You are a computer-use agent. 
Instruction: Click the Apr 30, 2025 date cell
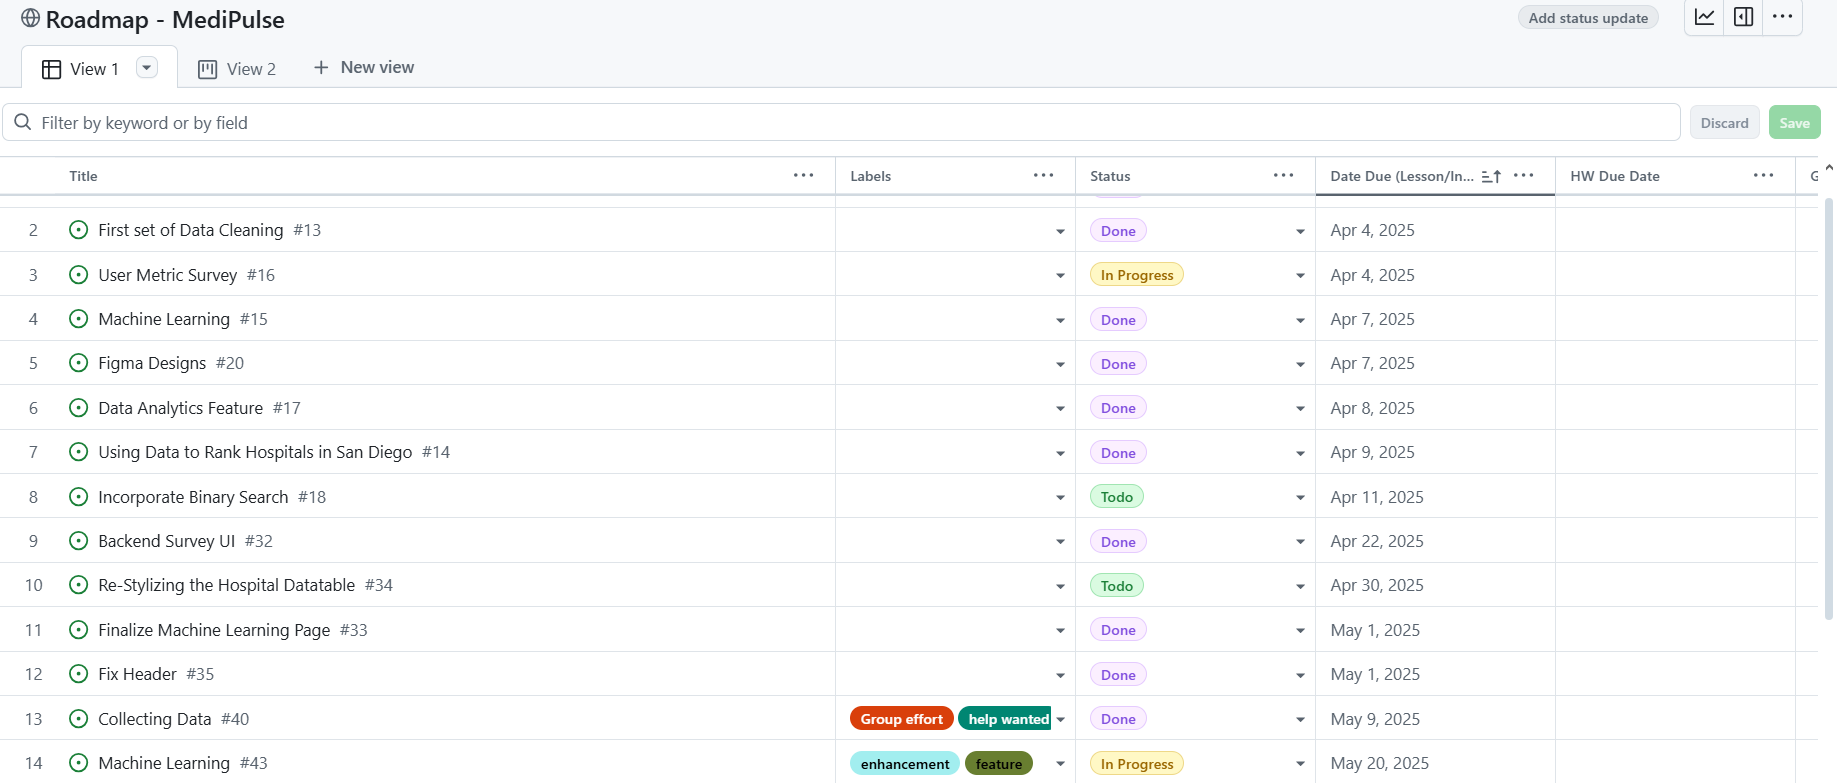1435,585
